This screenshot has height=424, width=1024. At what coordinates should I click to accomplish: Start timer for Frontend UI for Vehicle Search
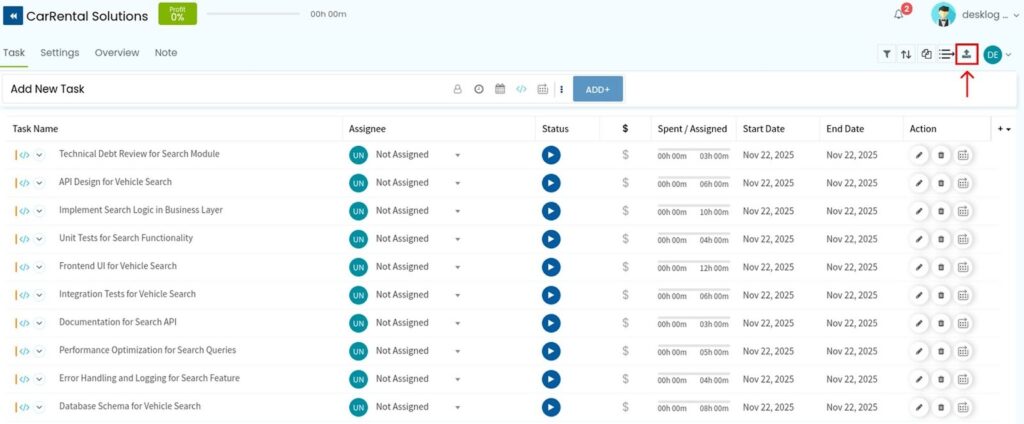[551, 267]
